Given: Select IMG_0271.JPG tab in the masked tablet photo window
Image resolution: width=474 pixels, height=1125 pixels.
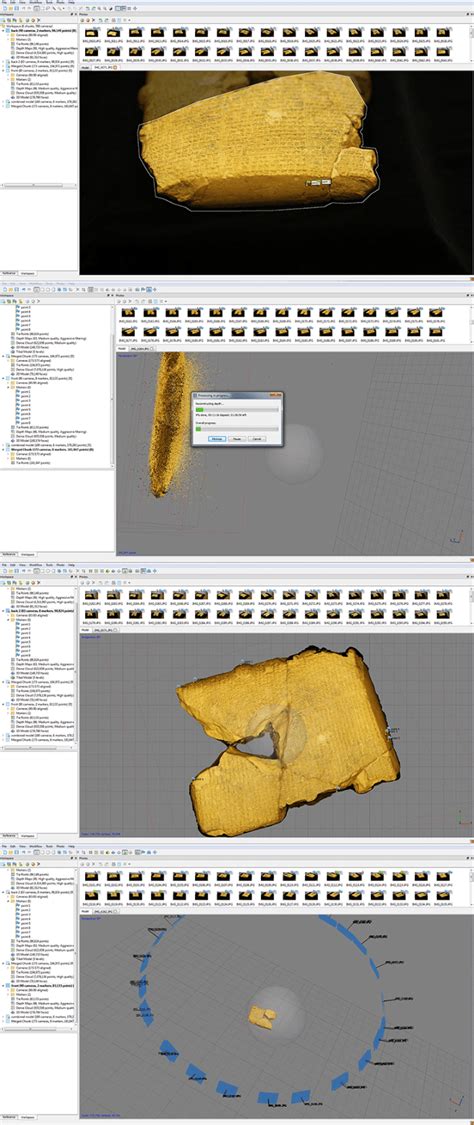Looking at the screenshot, I should point(104,68).
